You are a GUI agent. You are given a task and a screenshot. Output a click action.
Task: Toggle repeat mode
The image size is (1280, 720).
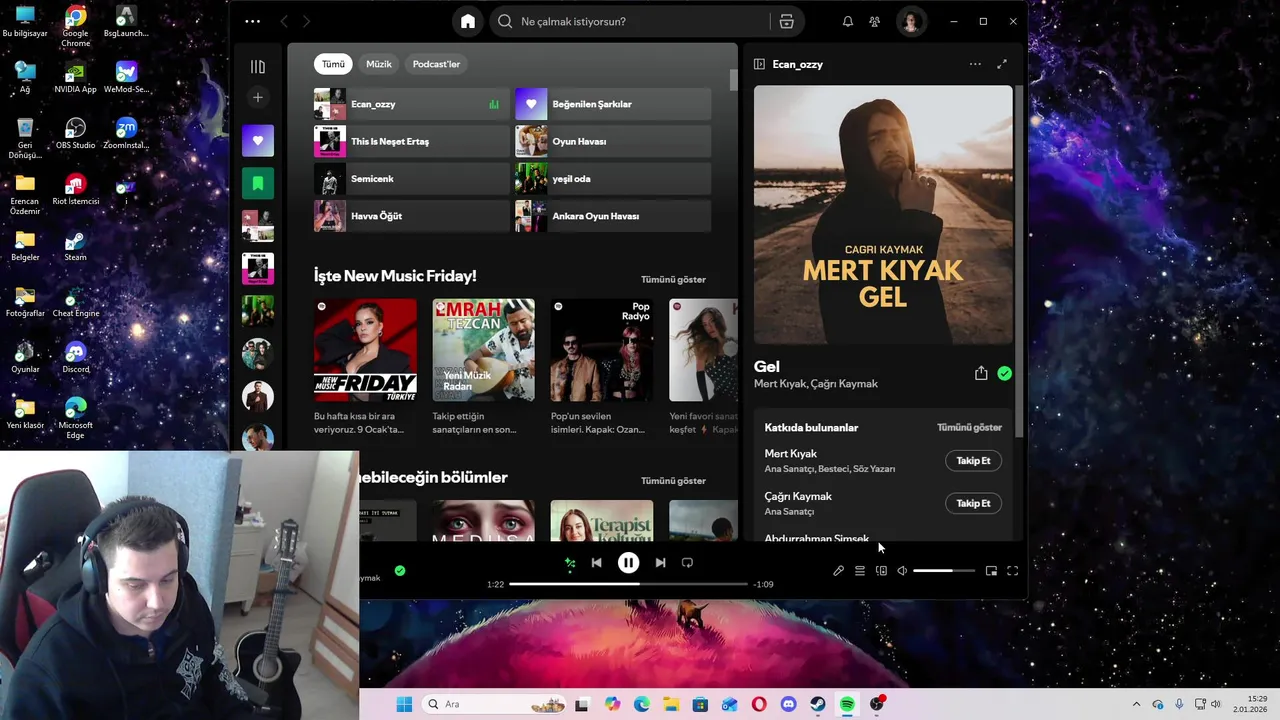[687, 563]
